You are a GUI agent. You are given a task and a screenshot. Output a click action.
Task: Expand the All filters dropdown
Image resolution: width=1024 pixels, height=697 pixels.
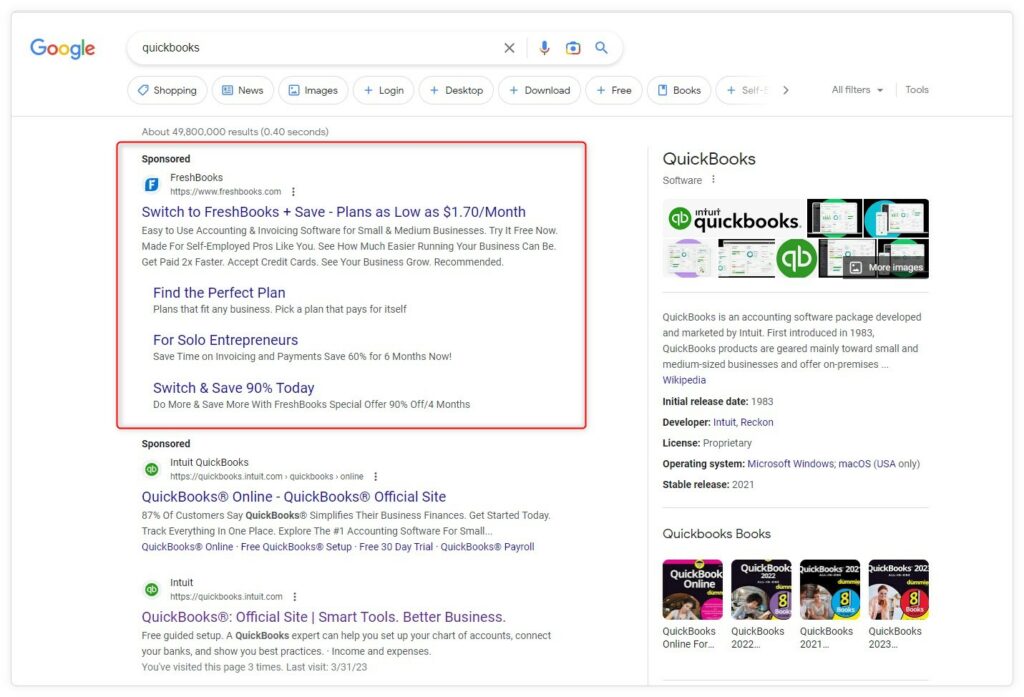pyautogui.click(x=857, y=90)
